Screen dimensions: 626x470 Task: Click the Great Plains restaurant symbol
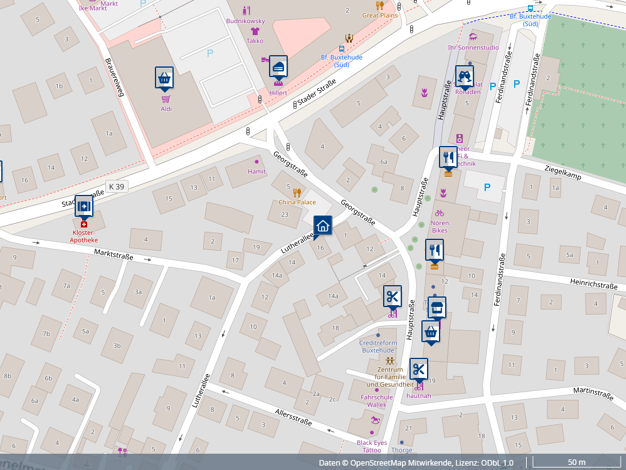pyautogui.click(x=380, y=6)
